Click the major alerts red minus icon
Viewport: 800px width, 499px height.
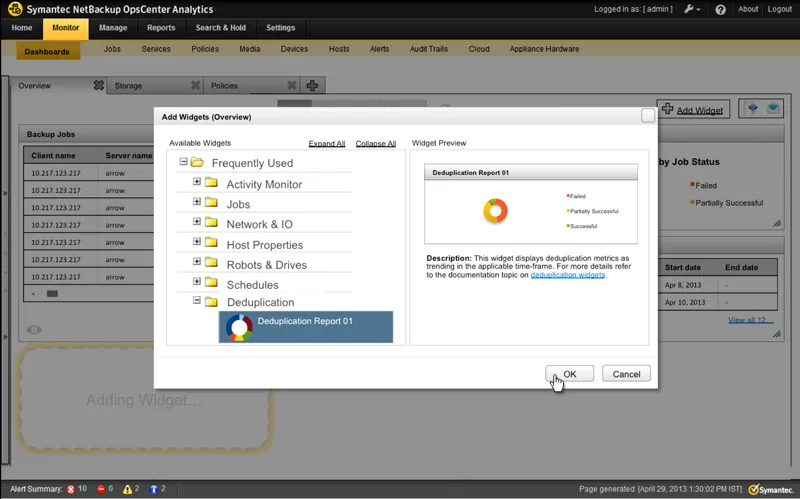coord(101,489)
